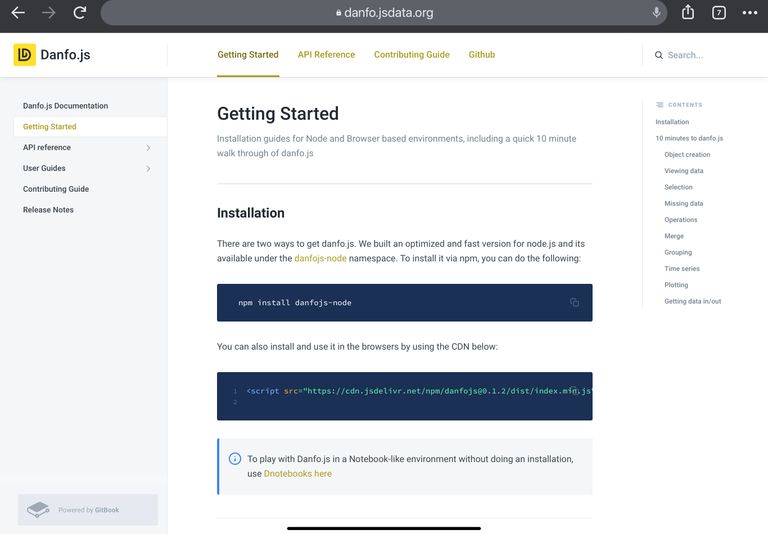Open API reference in the sidebar

point(47,147)
